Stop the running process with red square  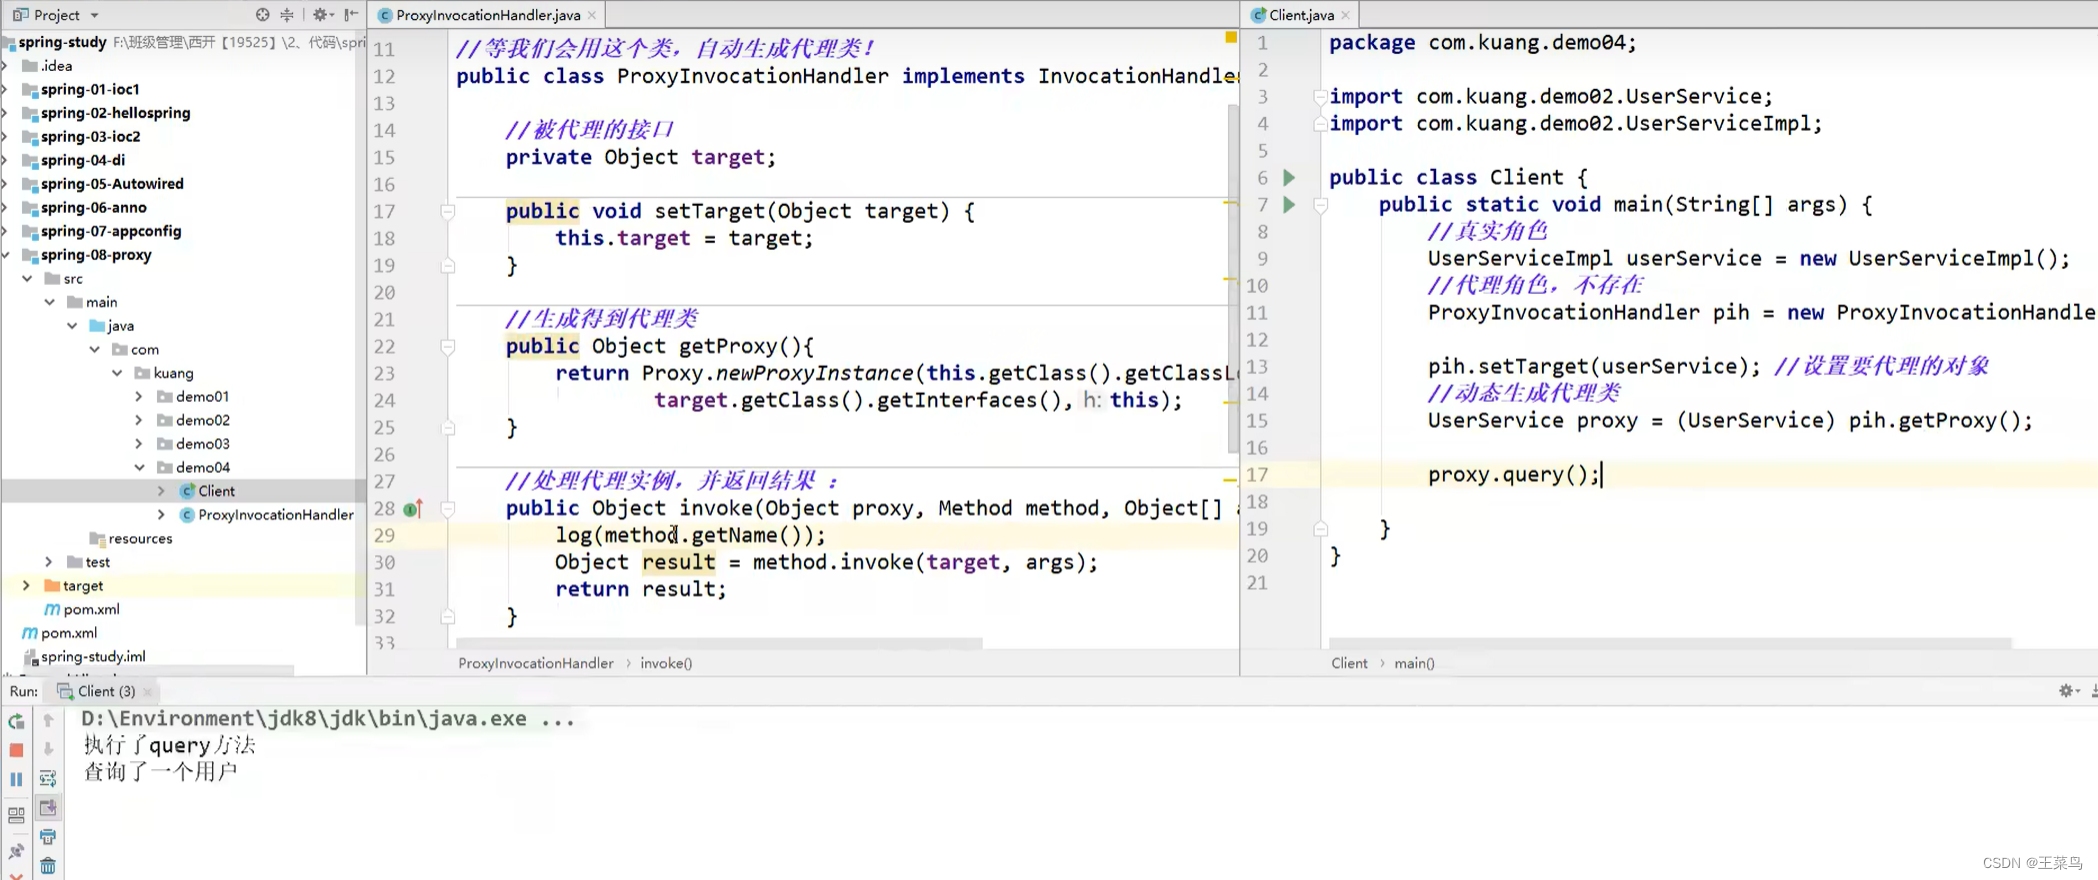tap(16, 749)
